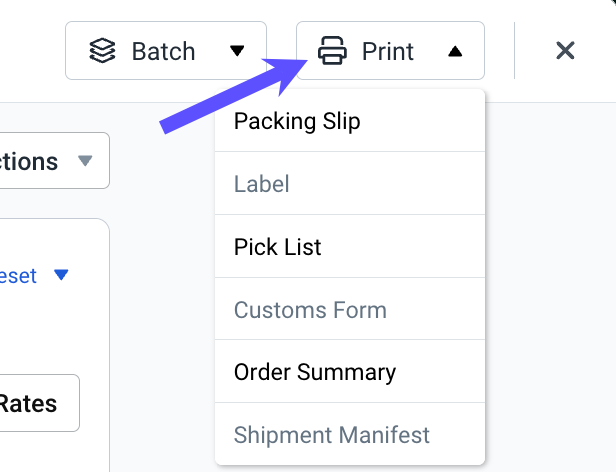Select Pick List menu option

point(278,247)
